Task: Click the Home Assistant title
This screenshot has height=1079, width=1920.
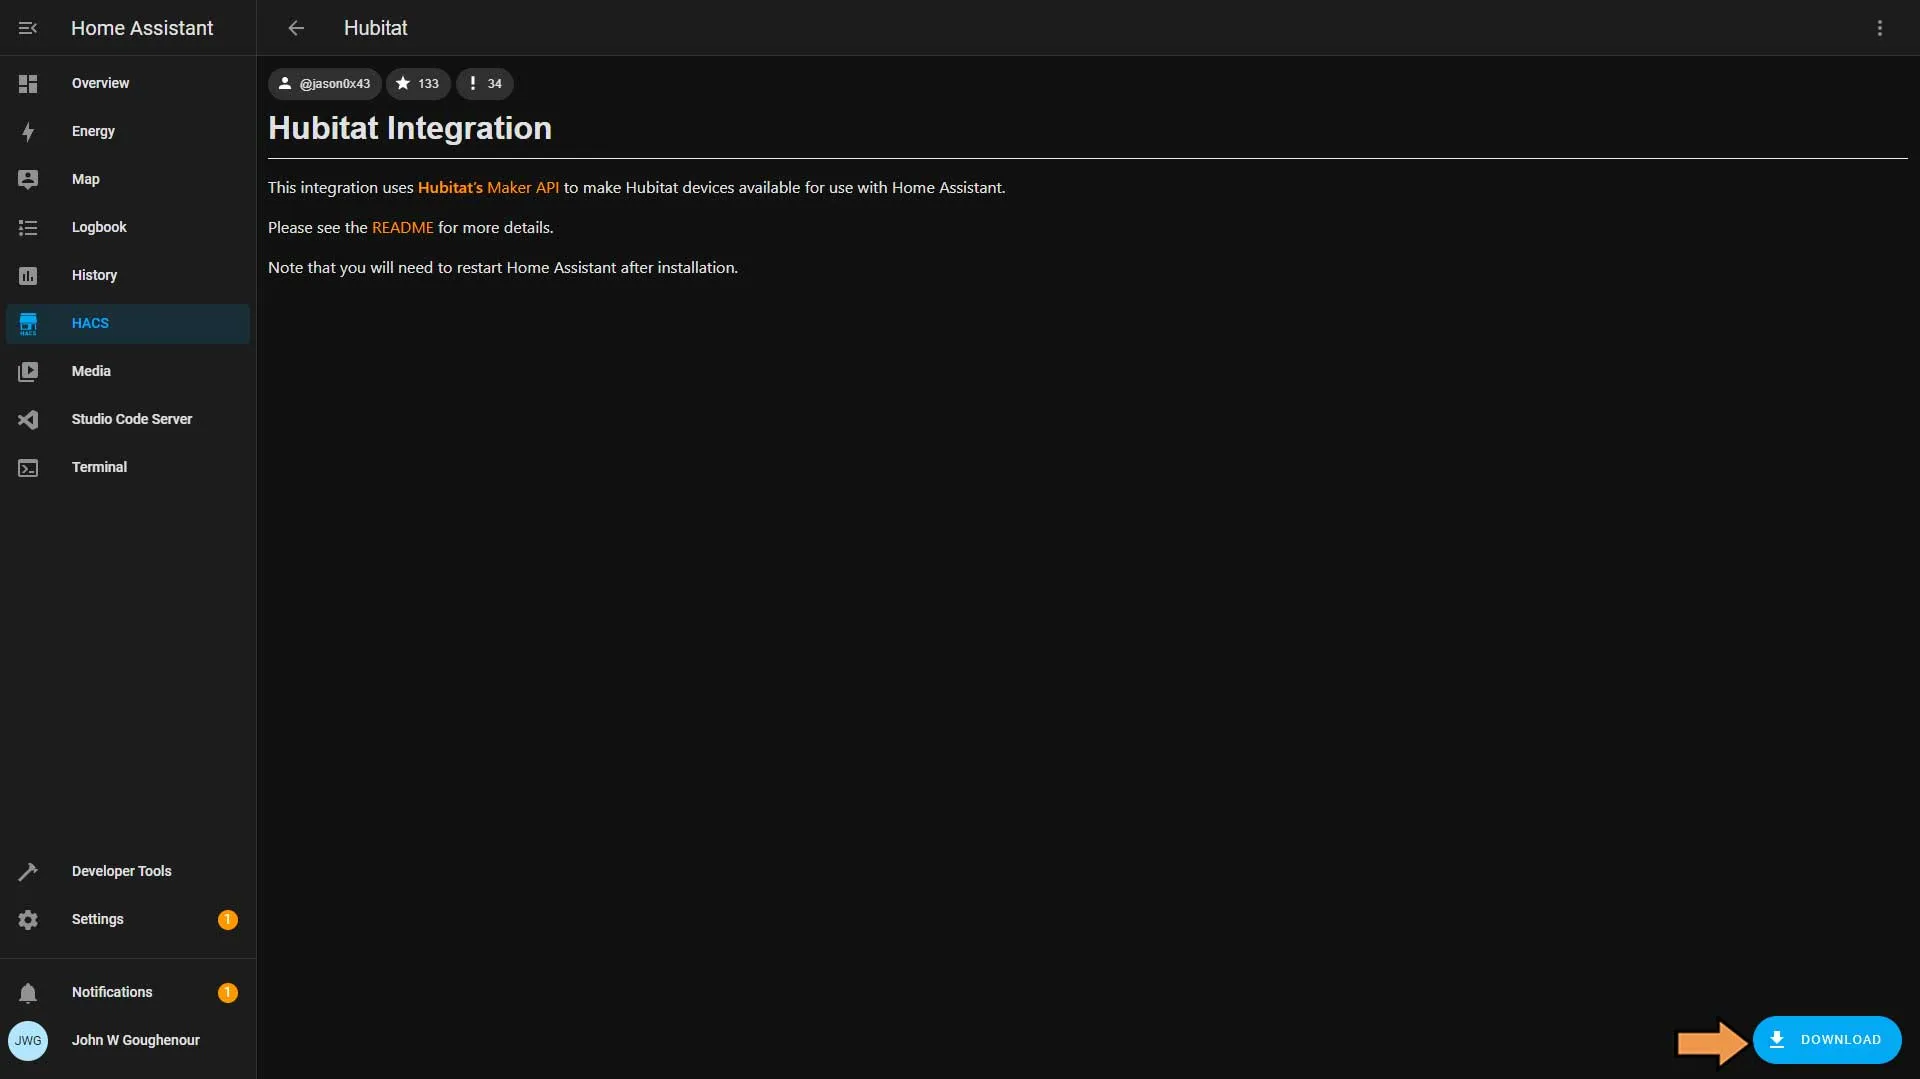Action: coord(142,28)
